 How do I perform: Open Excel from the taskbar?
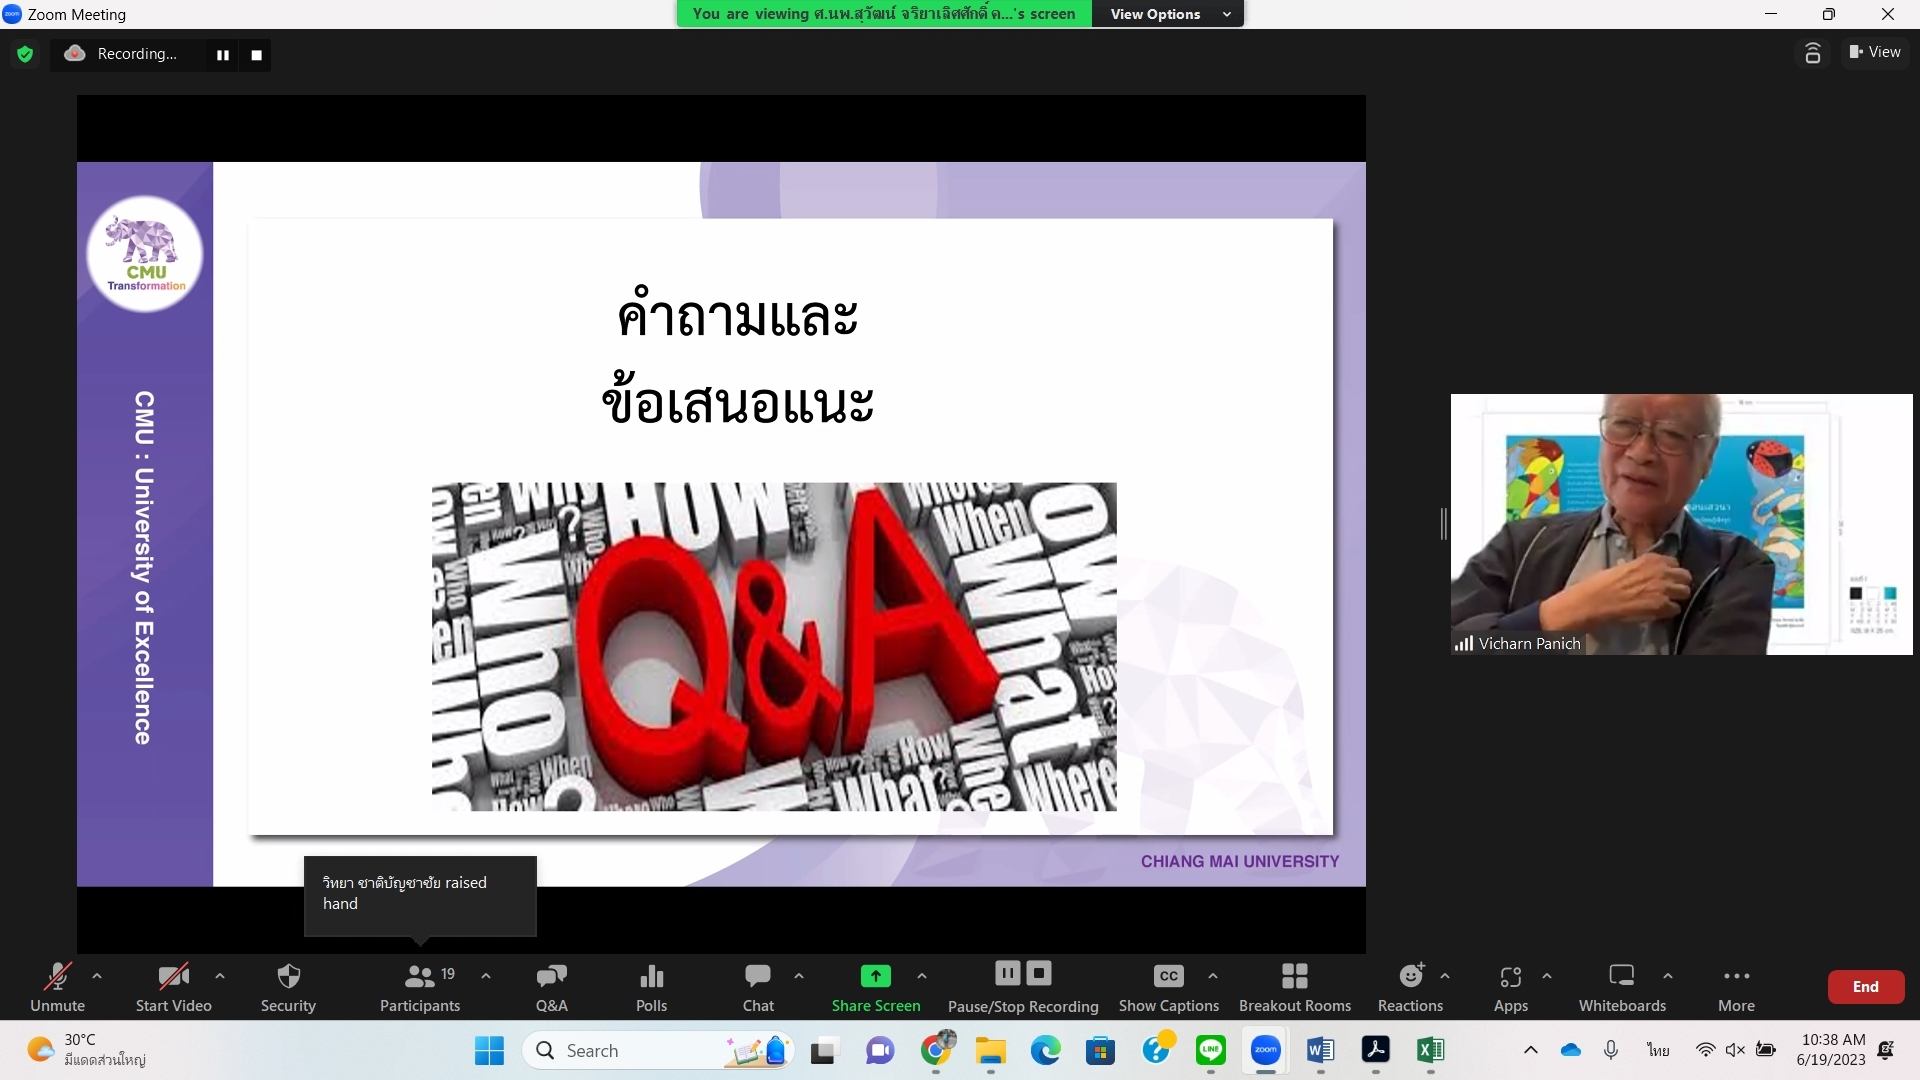tap(1431, 1050)
